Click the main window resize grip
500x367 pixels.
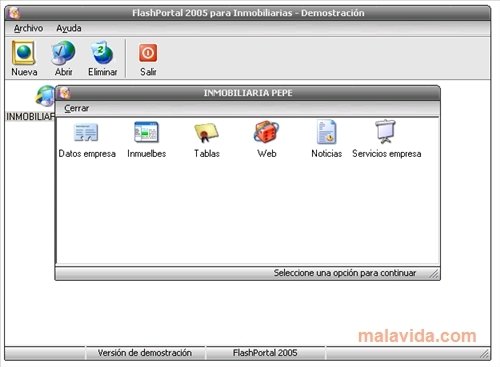[484, 354]
